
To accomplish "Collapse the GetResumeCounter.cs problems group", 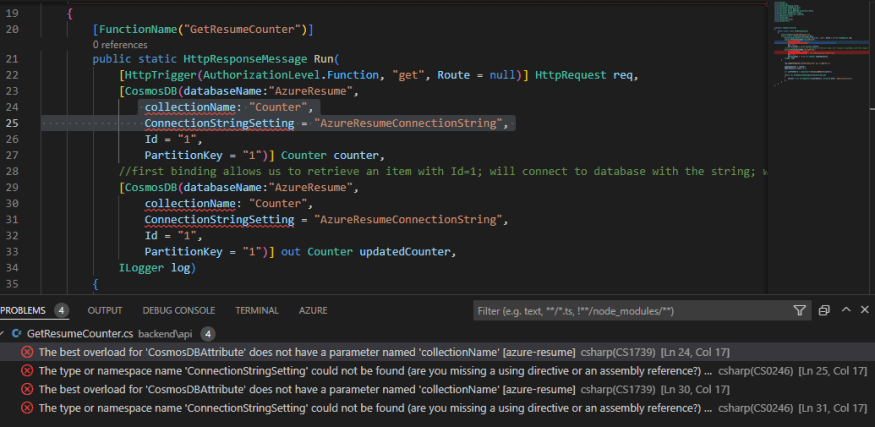I will coord(3,334).
